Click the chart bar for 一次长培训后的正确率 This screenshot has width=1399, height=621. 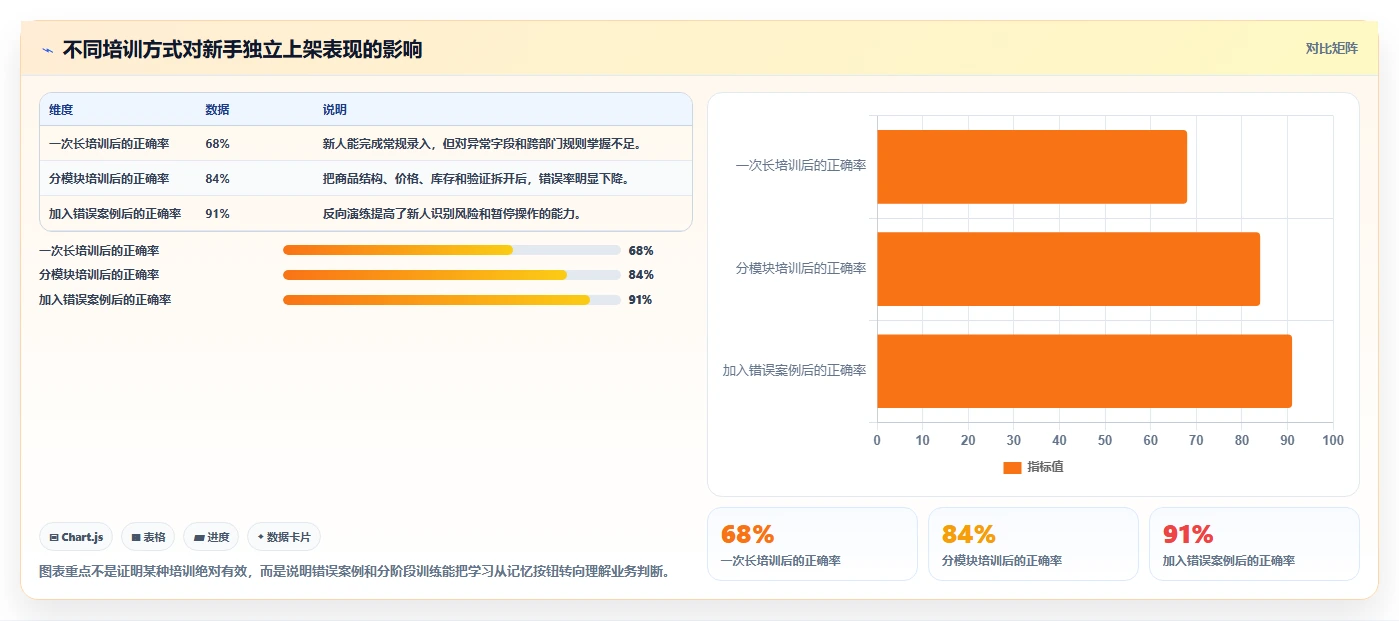pyautogui.click(x=1032, y=167)
